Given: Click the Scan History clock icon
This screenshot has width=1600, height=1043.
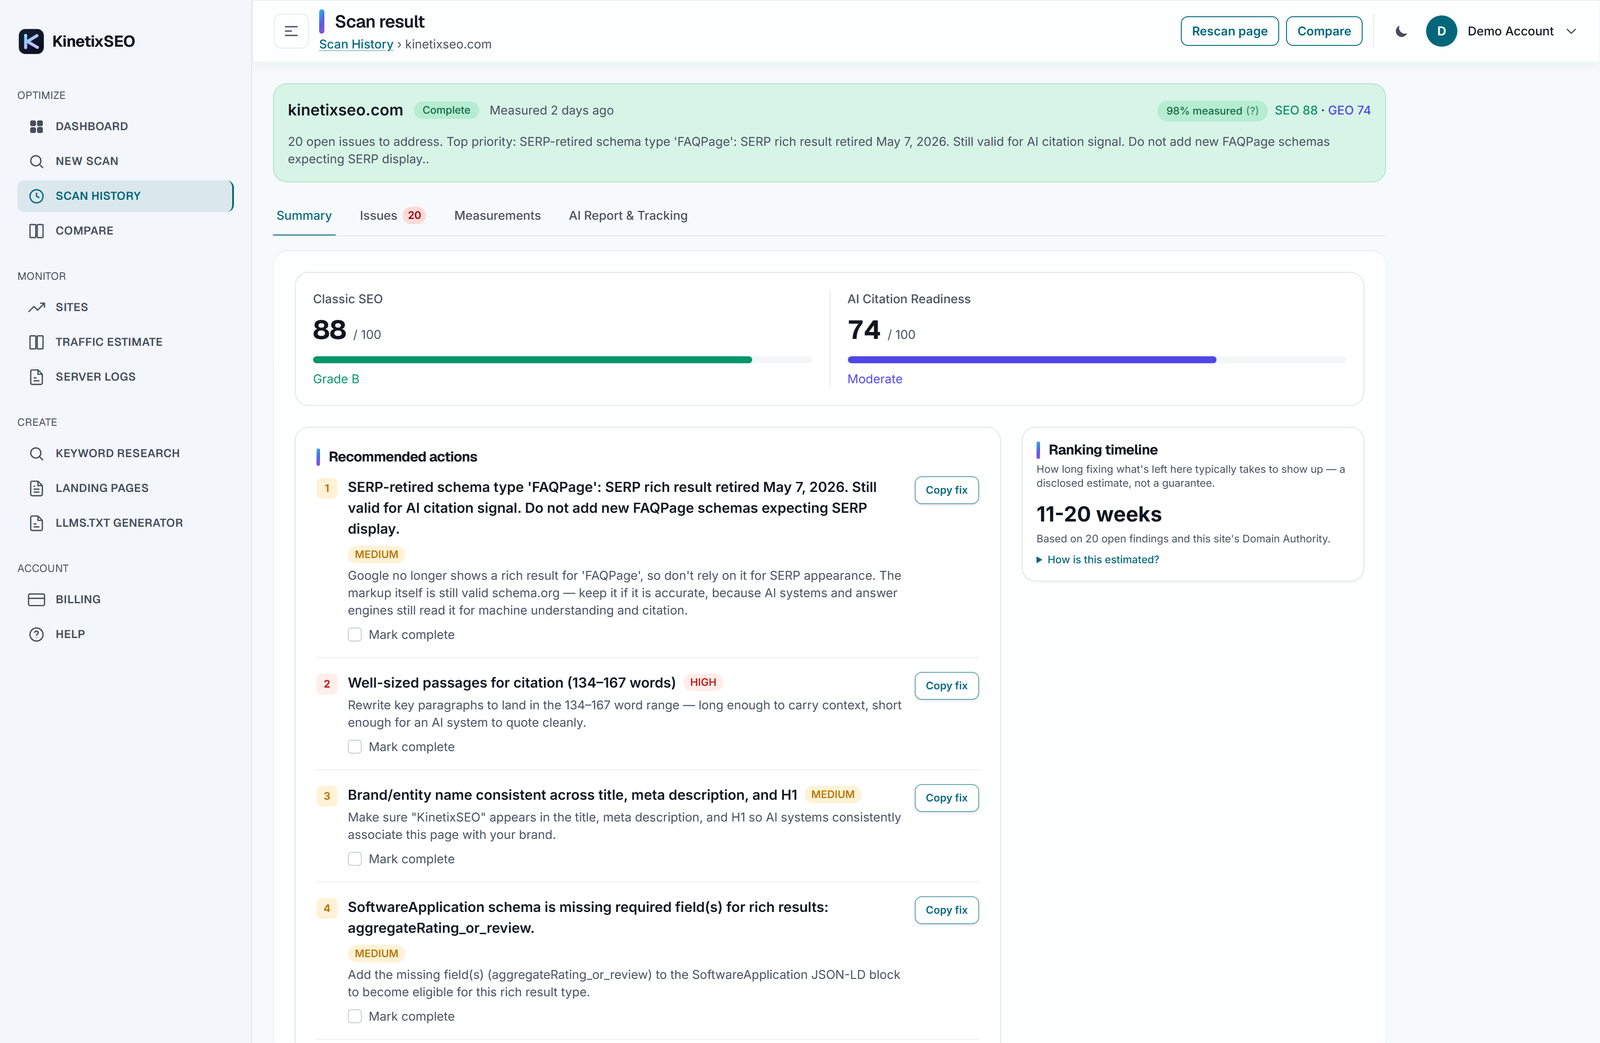Looking at the screenshot, I should [x=36, y=196].
